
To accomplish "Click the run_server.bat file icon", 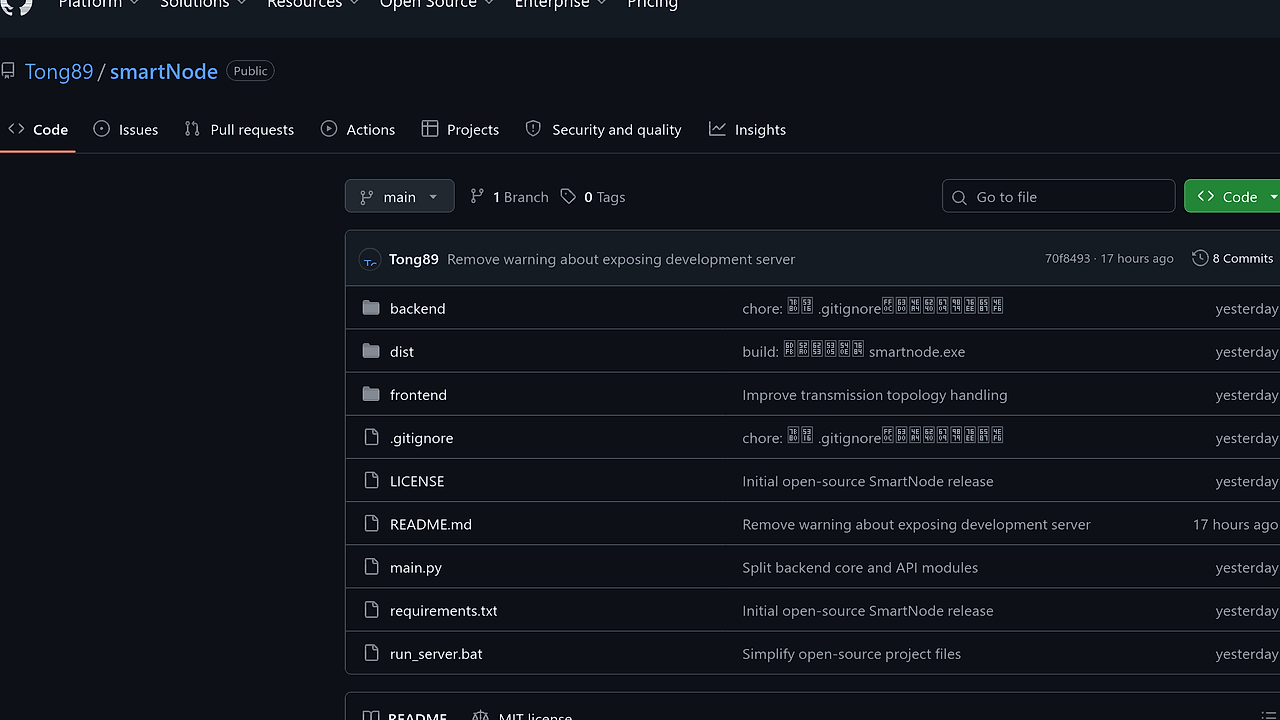I will [x=371, y=653].
